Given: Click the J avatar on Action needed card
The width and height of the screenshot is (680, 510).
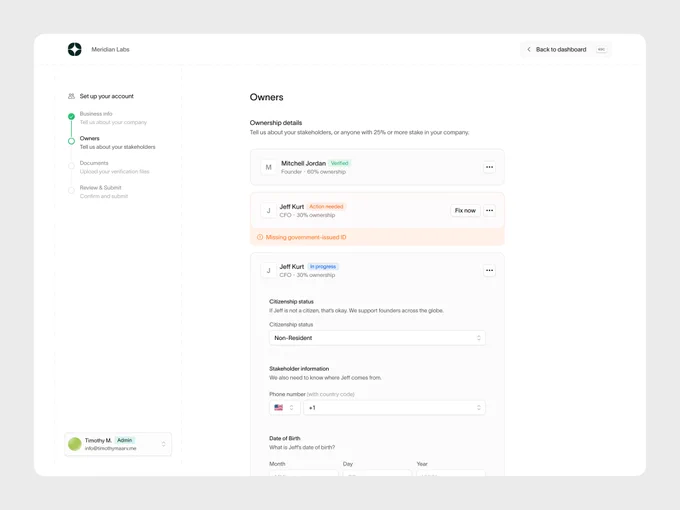Looking at the screenshot, I should click(x=268, y=211).
